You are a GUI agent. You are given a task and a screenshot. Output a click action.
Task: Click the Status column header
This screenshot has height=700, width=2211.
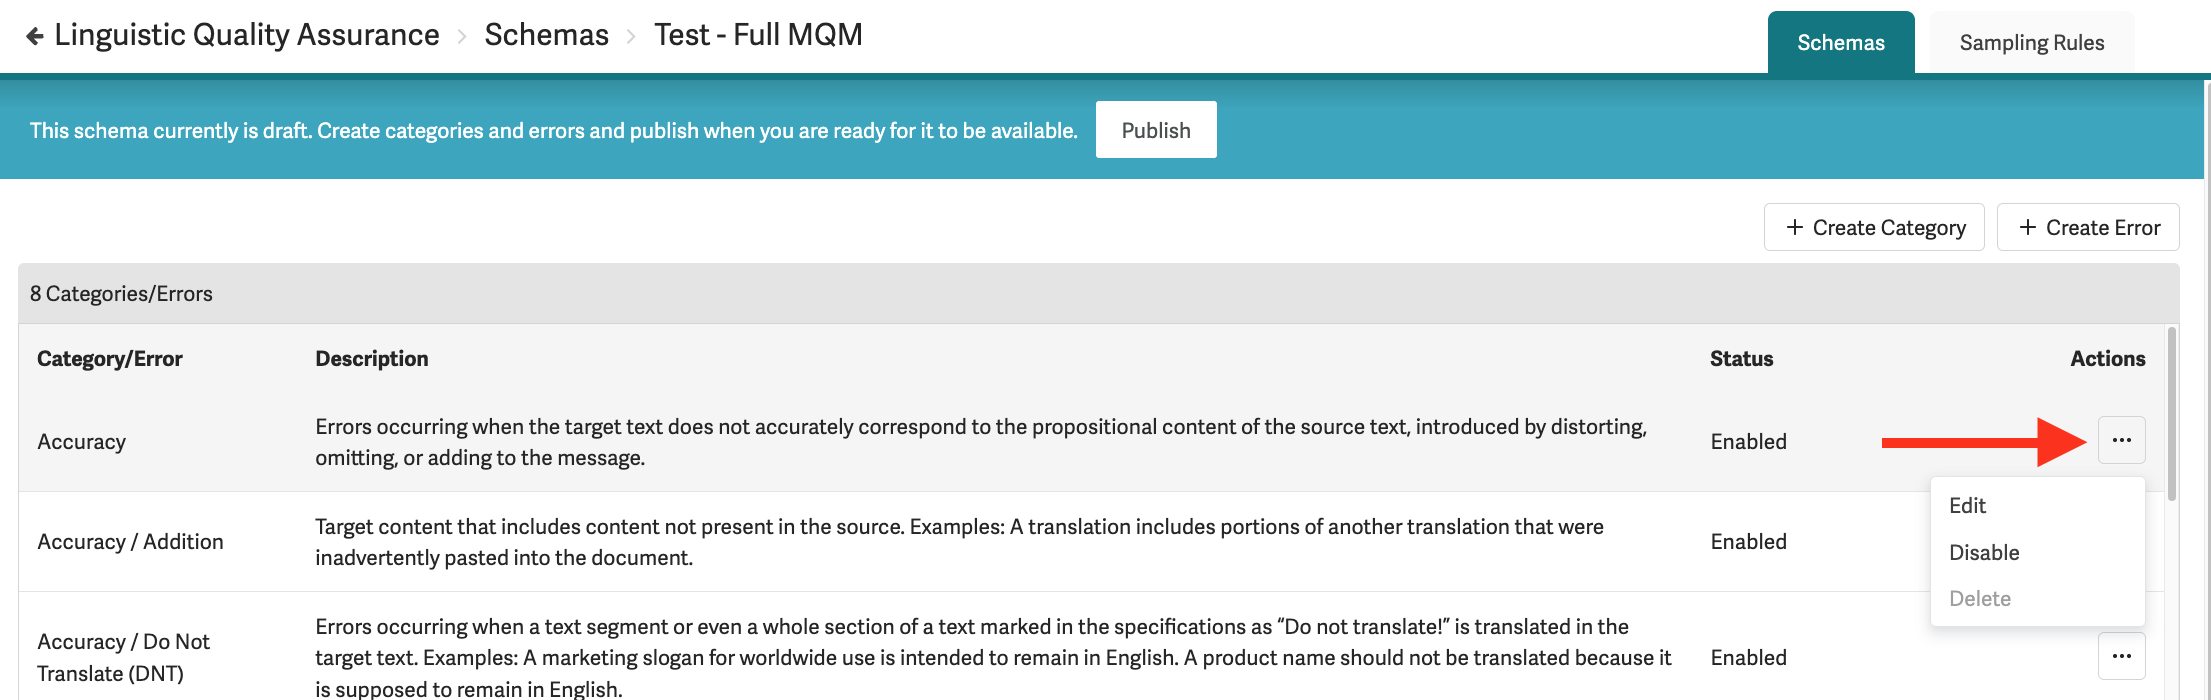pos(1740,359)
